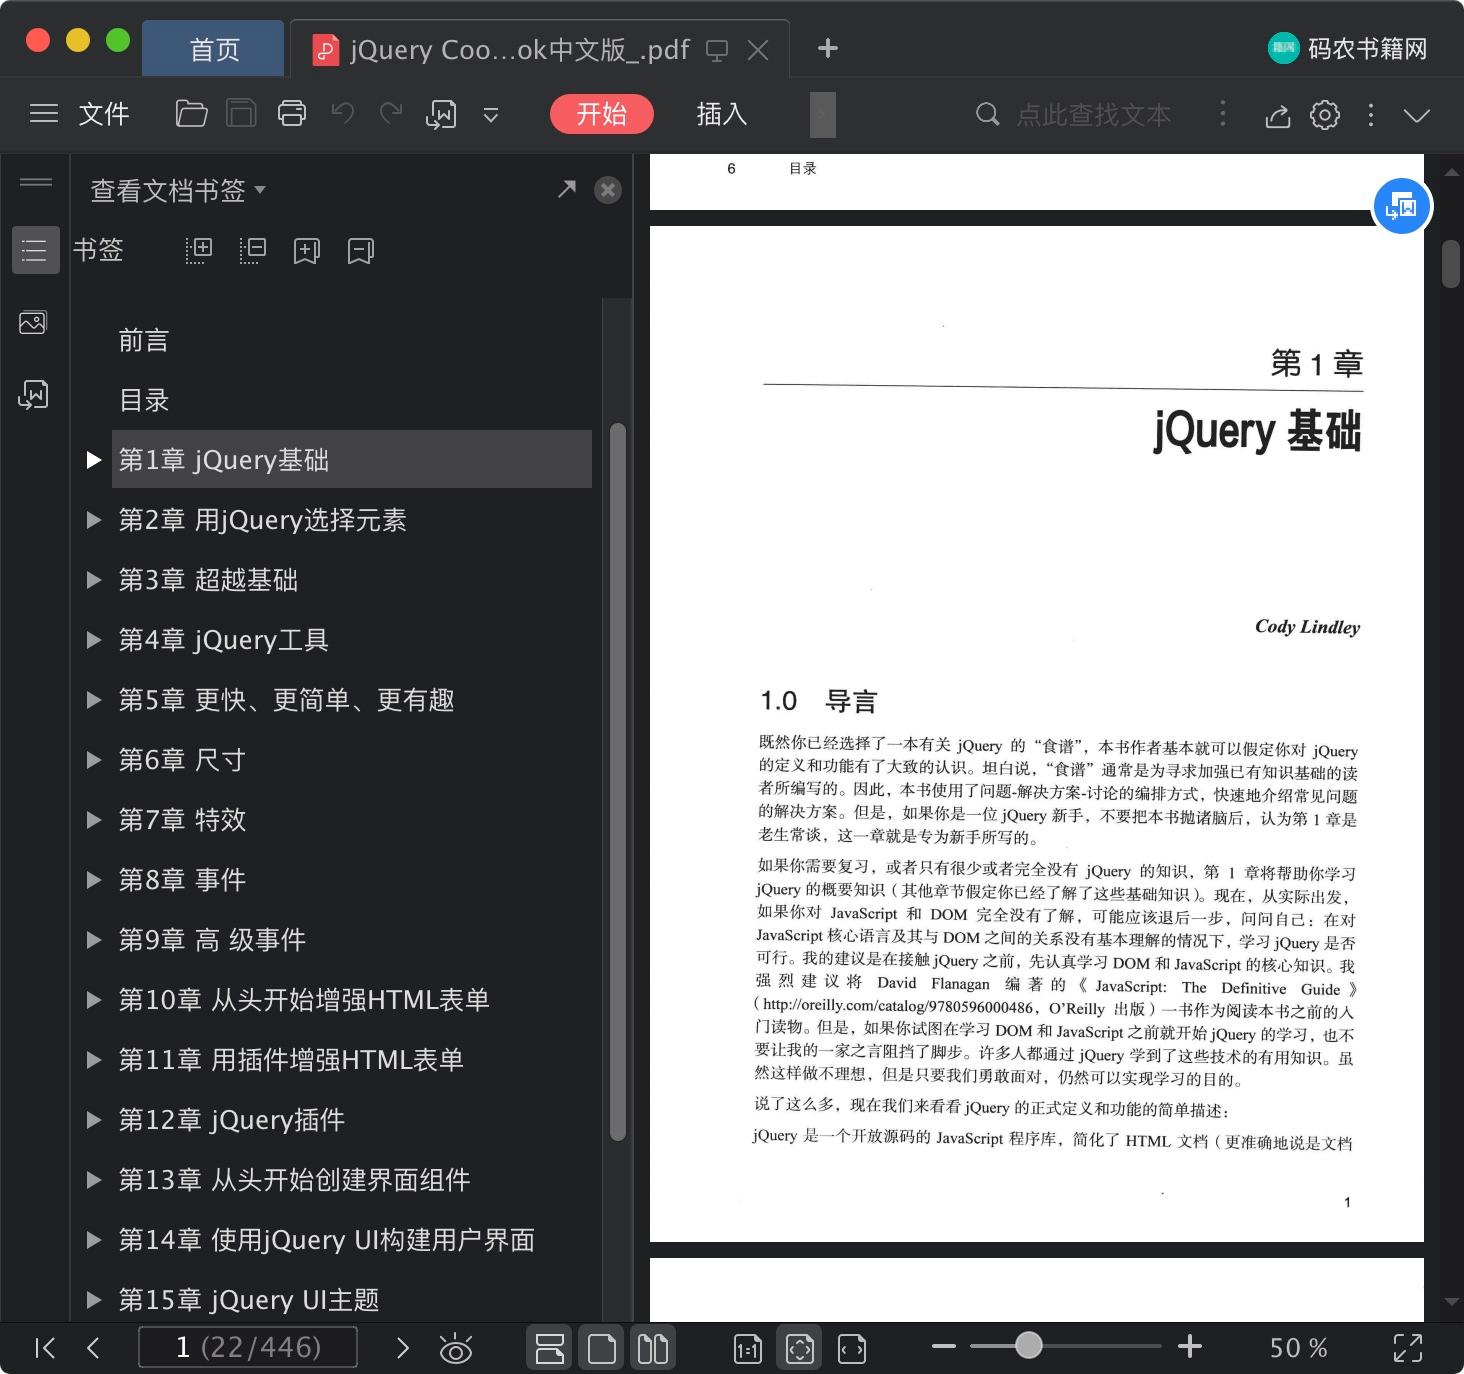Viewport: 1464px width, 1374px height.
Task: Click the sidebar convert document icon
Action: (33, 395)
